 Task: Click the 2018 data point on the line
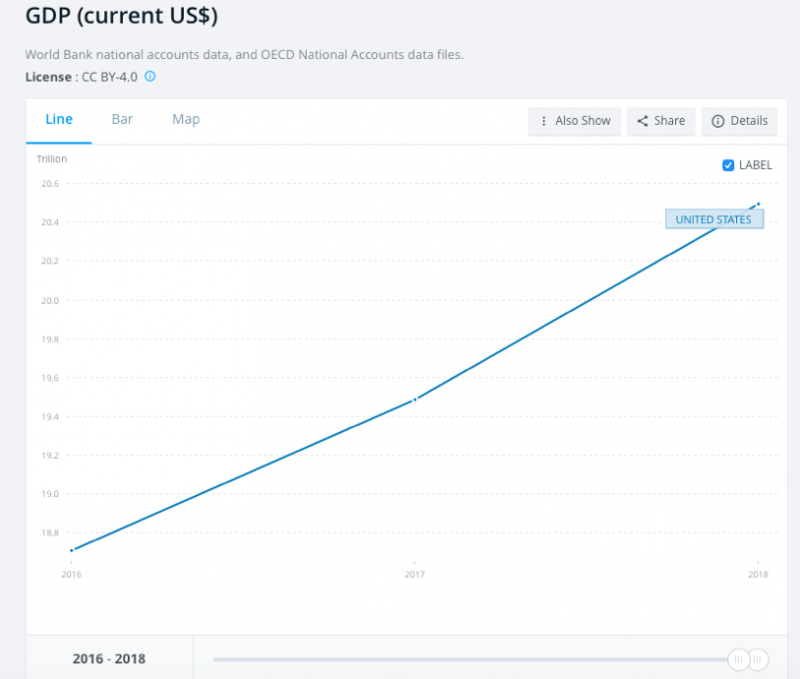759,204
